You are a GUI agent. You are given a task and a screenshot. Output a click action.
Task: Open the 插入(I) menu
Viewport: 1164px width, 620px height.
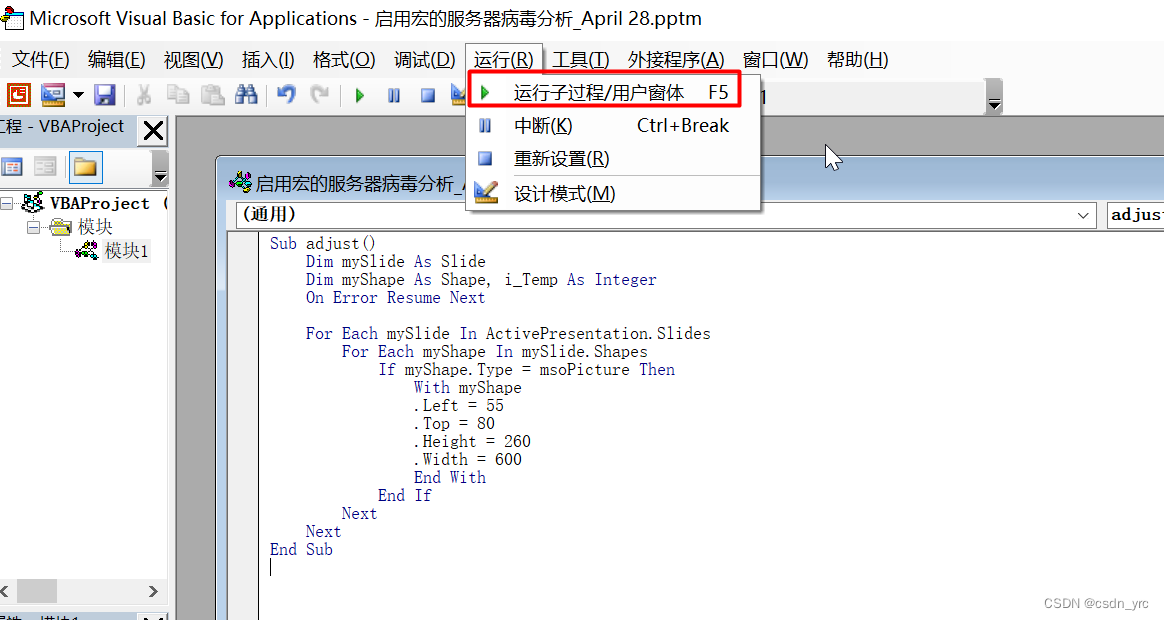pos(268,59)
